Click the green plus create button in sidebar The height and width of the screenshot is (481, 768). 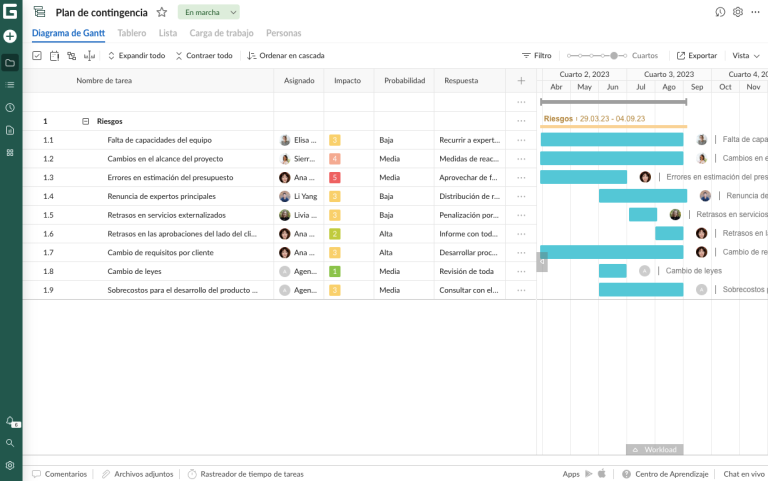[x=10, y=36]
